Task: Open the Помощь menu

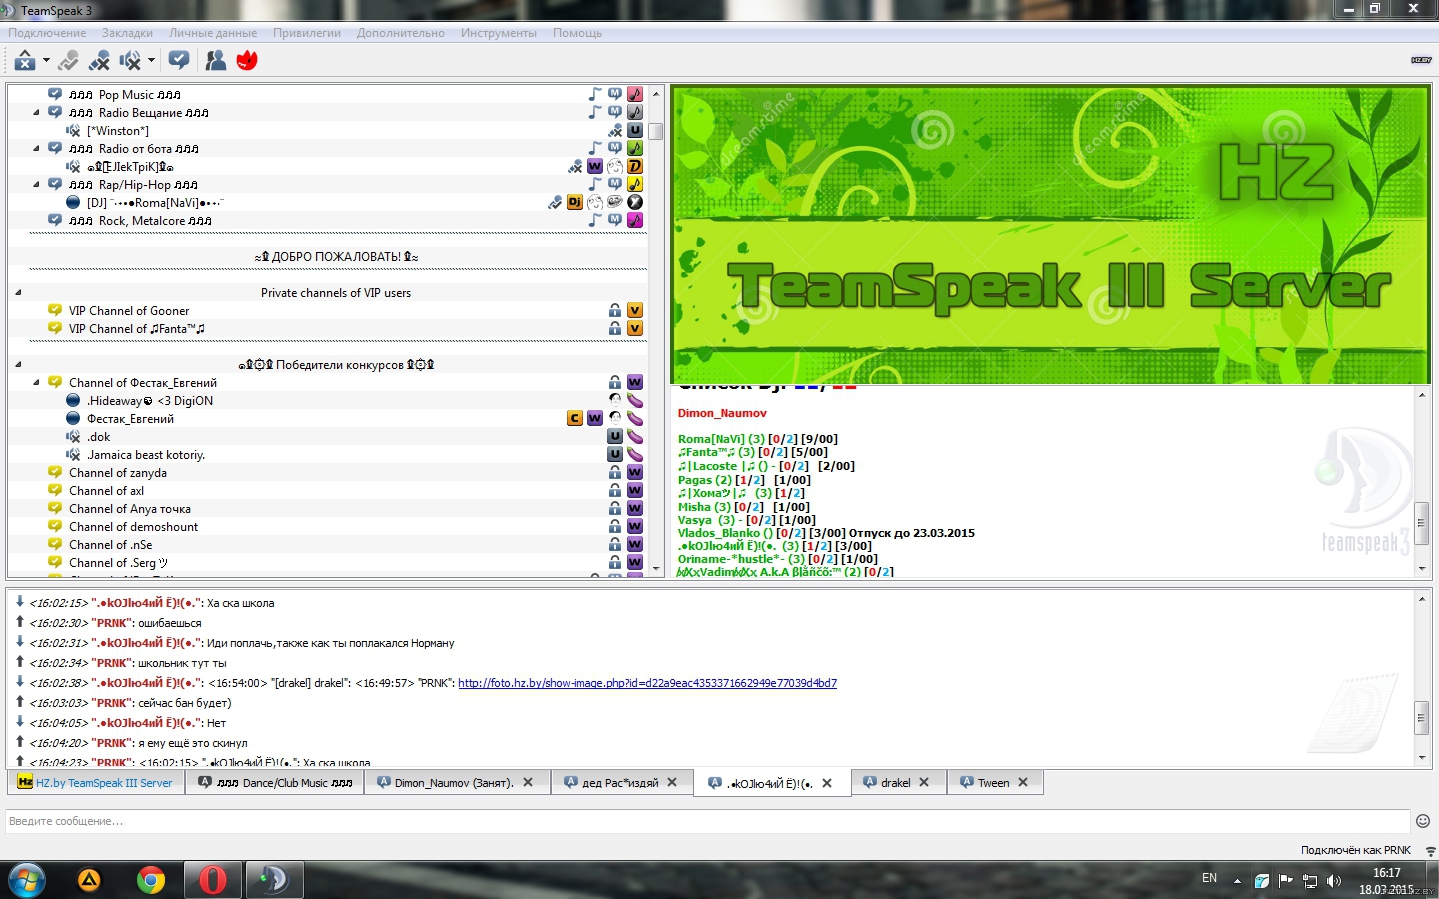Action: (578, 33)
